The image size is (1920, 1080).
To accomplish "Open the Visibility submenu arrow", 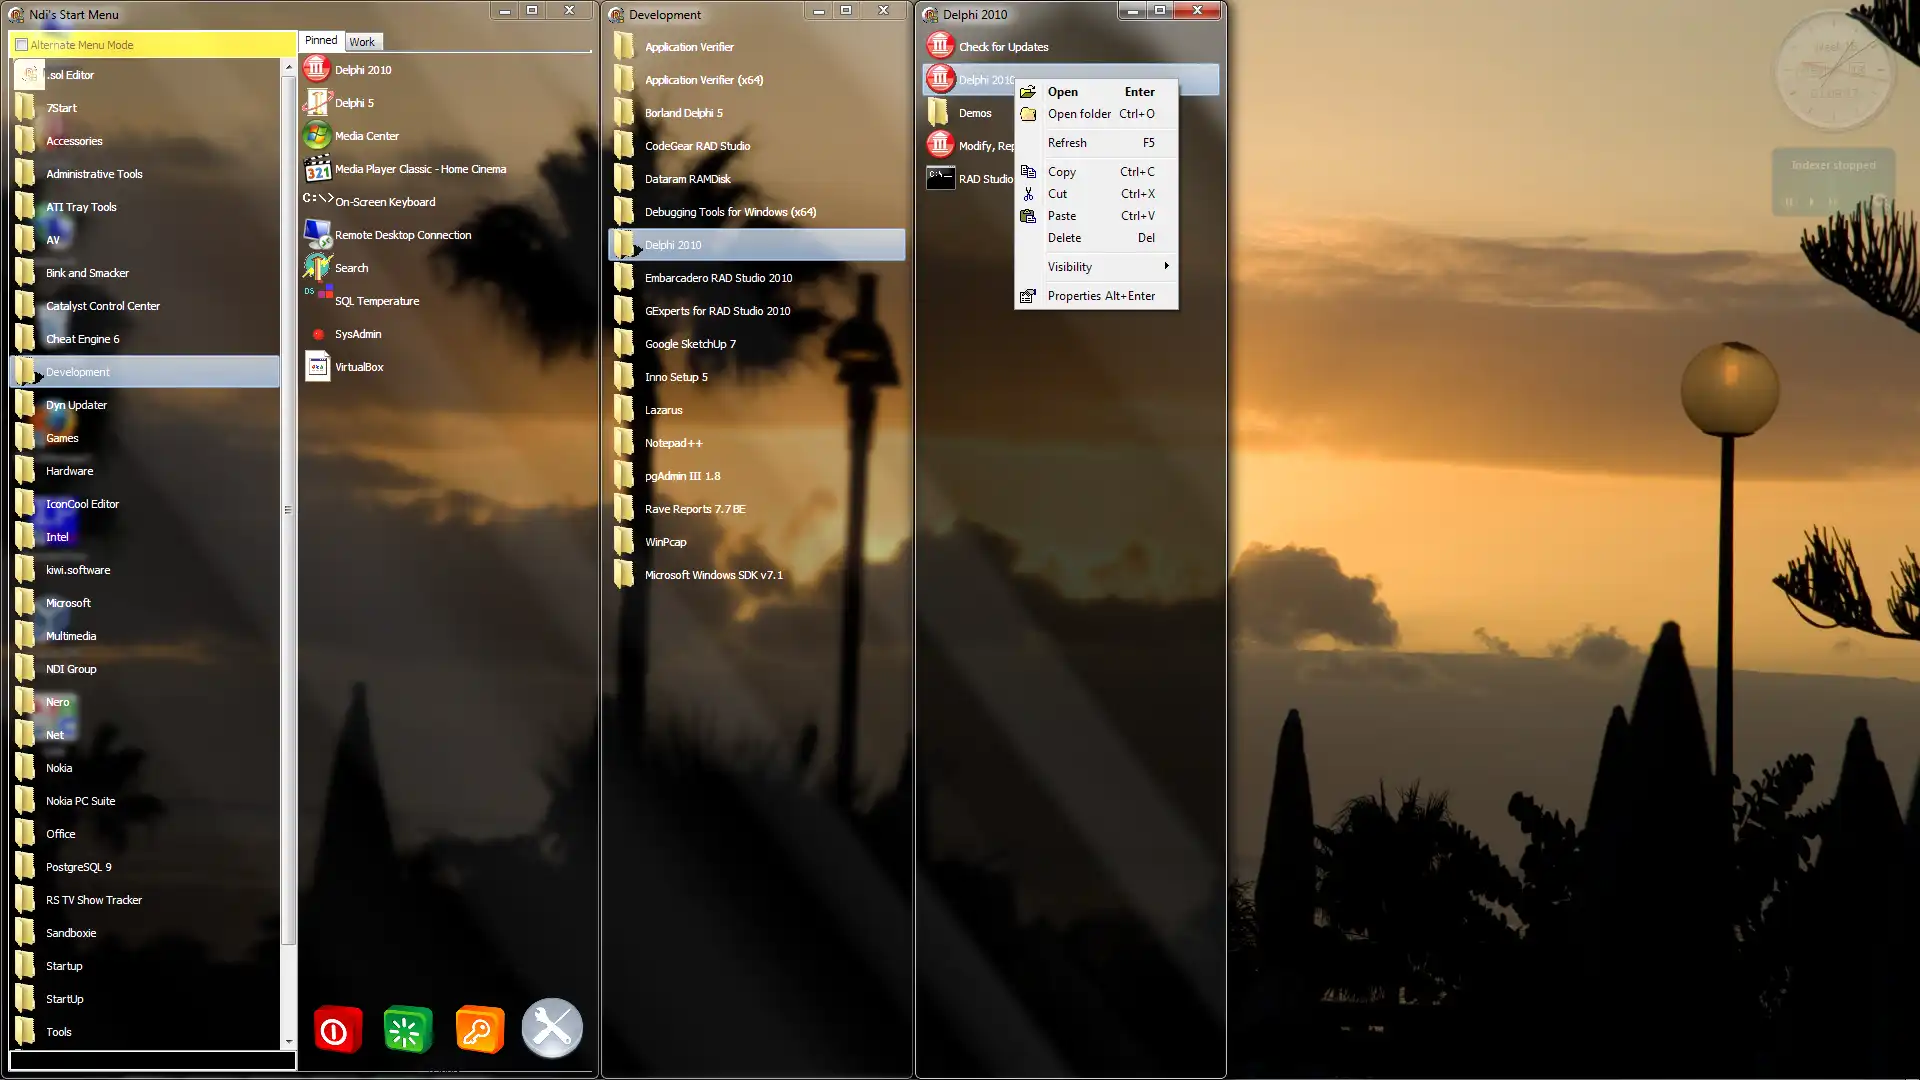I will [1166, 266].
